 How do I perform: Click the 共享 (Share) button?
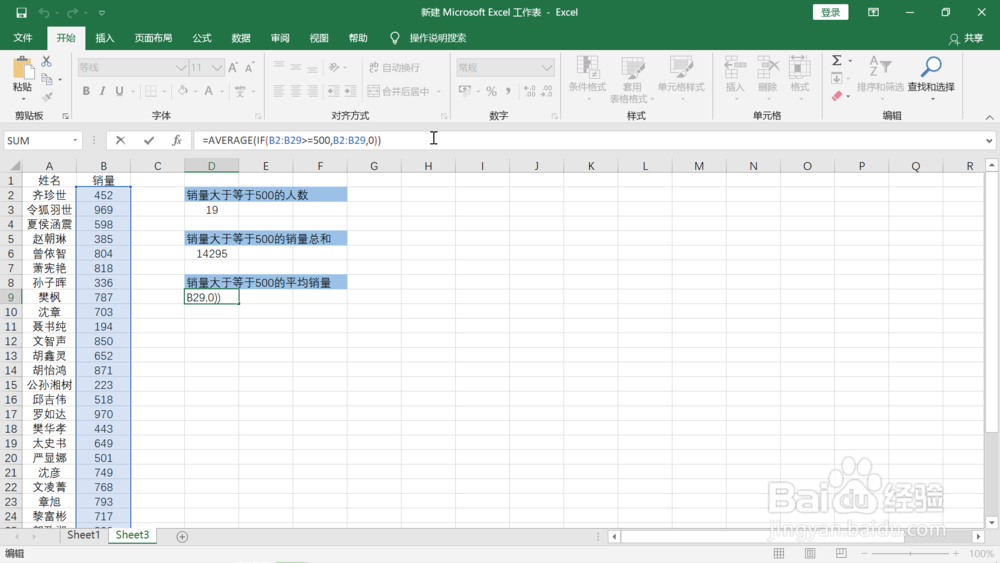[x=966, y=38]
